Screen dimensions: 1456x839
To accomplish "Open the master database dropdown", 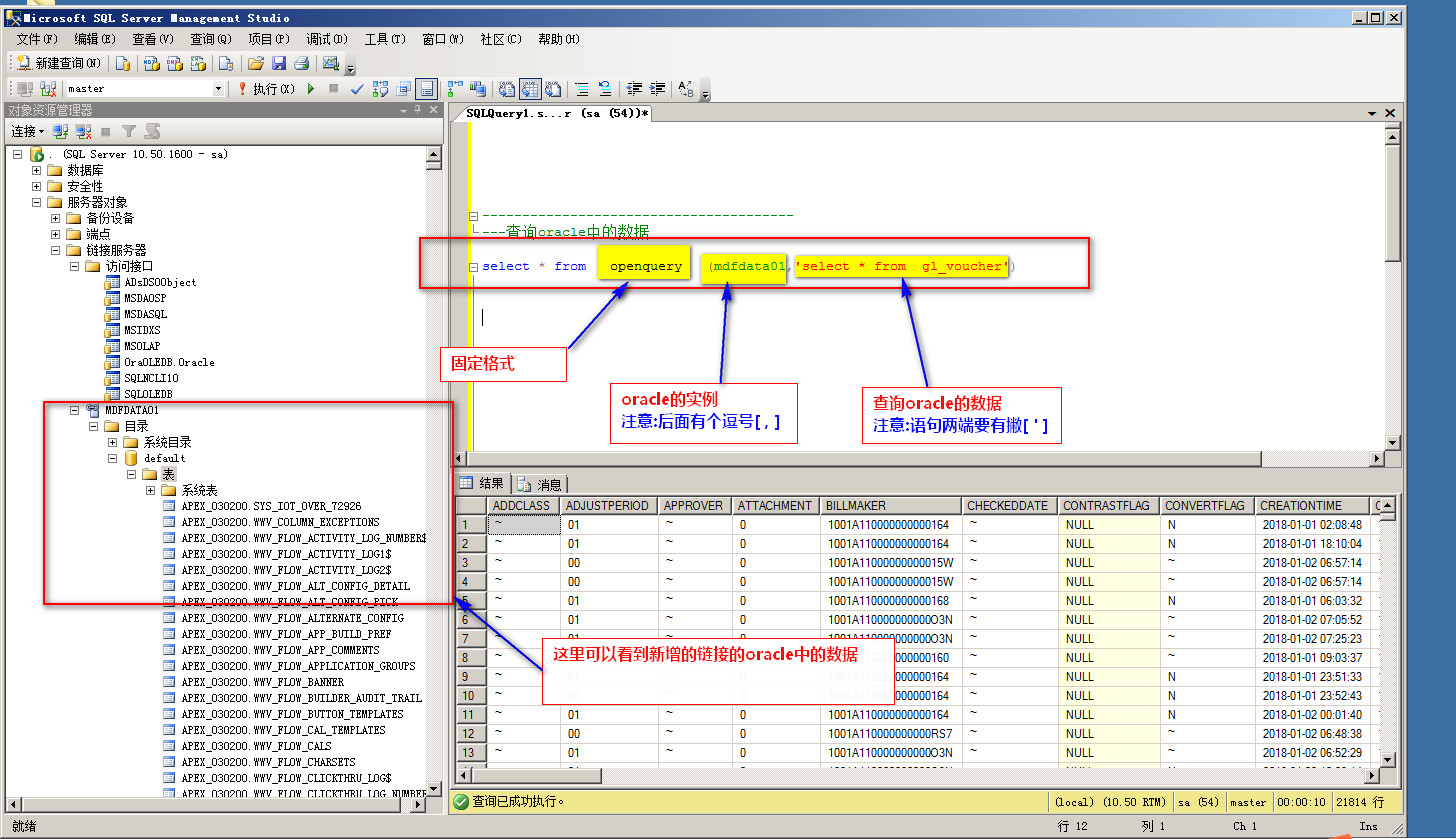I will tap(218, 89).
